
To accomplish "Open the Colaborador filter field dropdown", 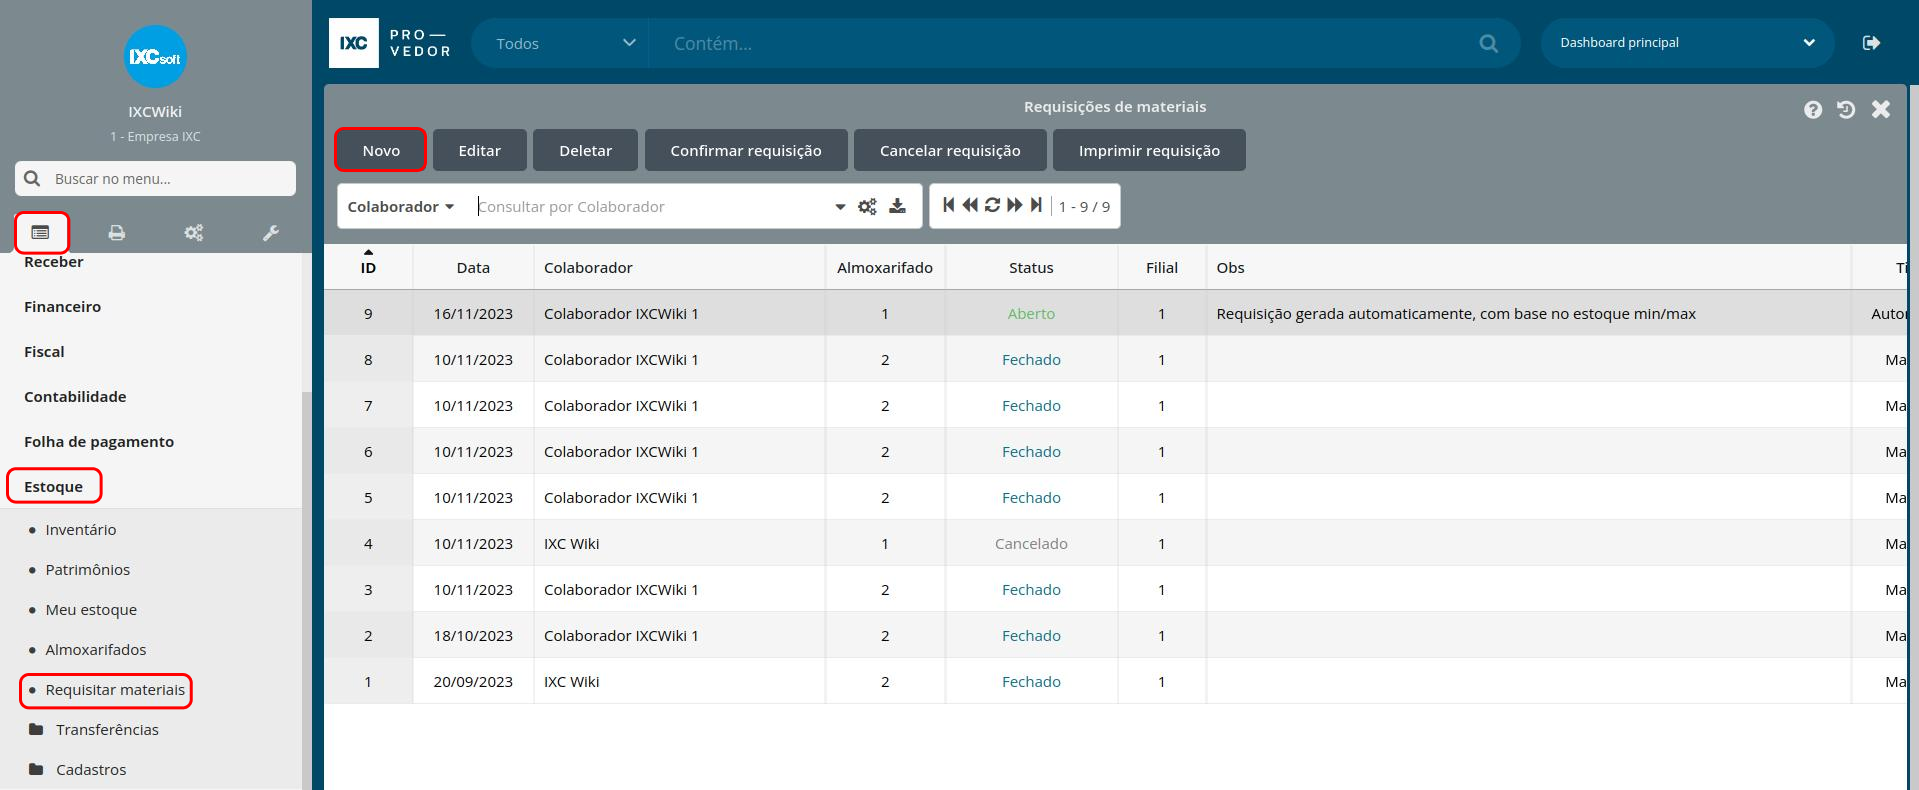I will (x=401, y=206).
